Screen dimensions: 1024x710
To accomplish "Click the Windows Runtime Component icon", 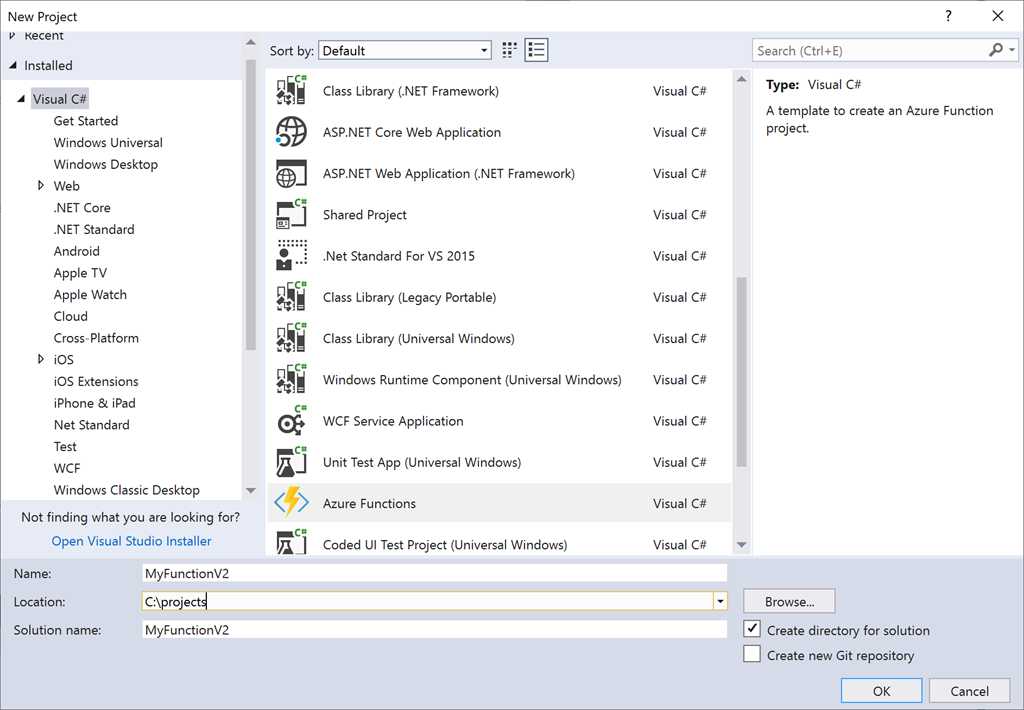I will [291, 379].
